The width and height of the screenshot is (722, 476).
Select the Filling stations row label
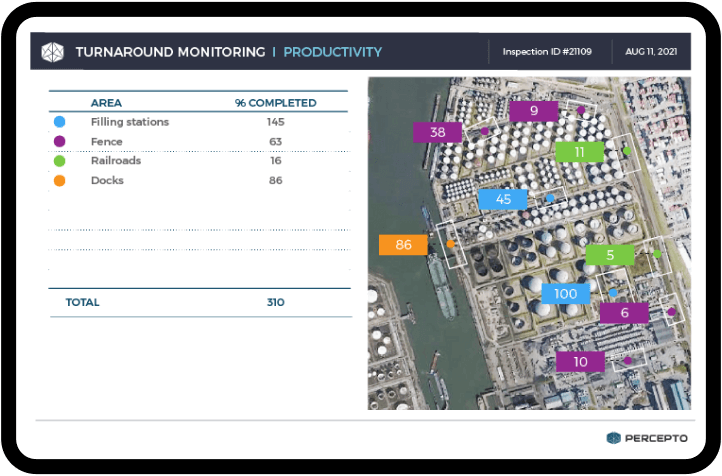(130, 122)
